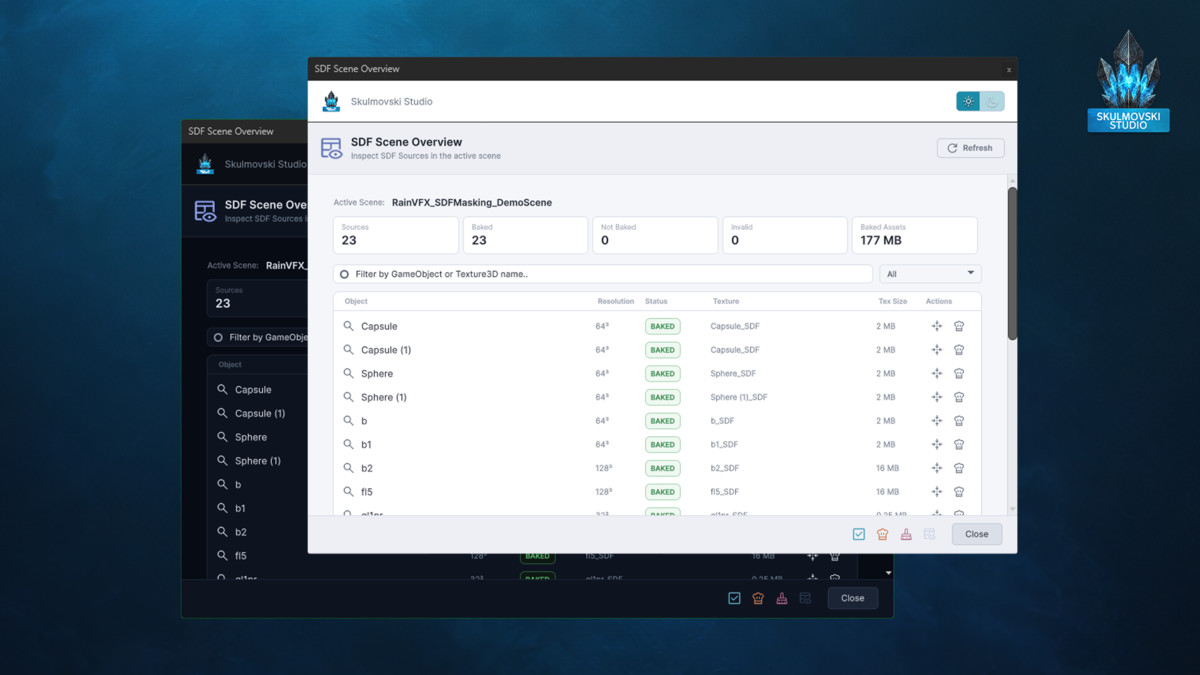Click pink stamp icon in light window footer
The image size is (1200, 675).
(x=906, y=534)
